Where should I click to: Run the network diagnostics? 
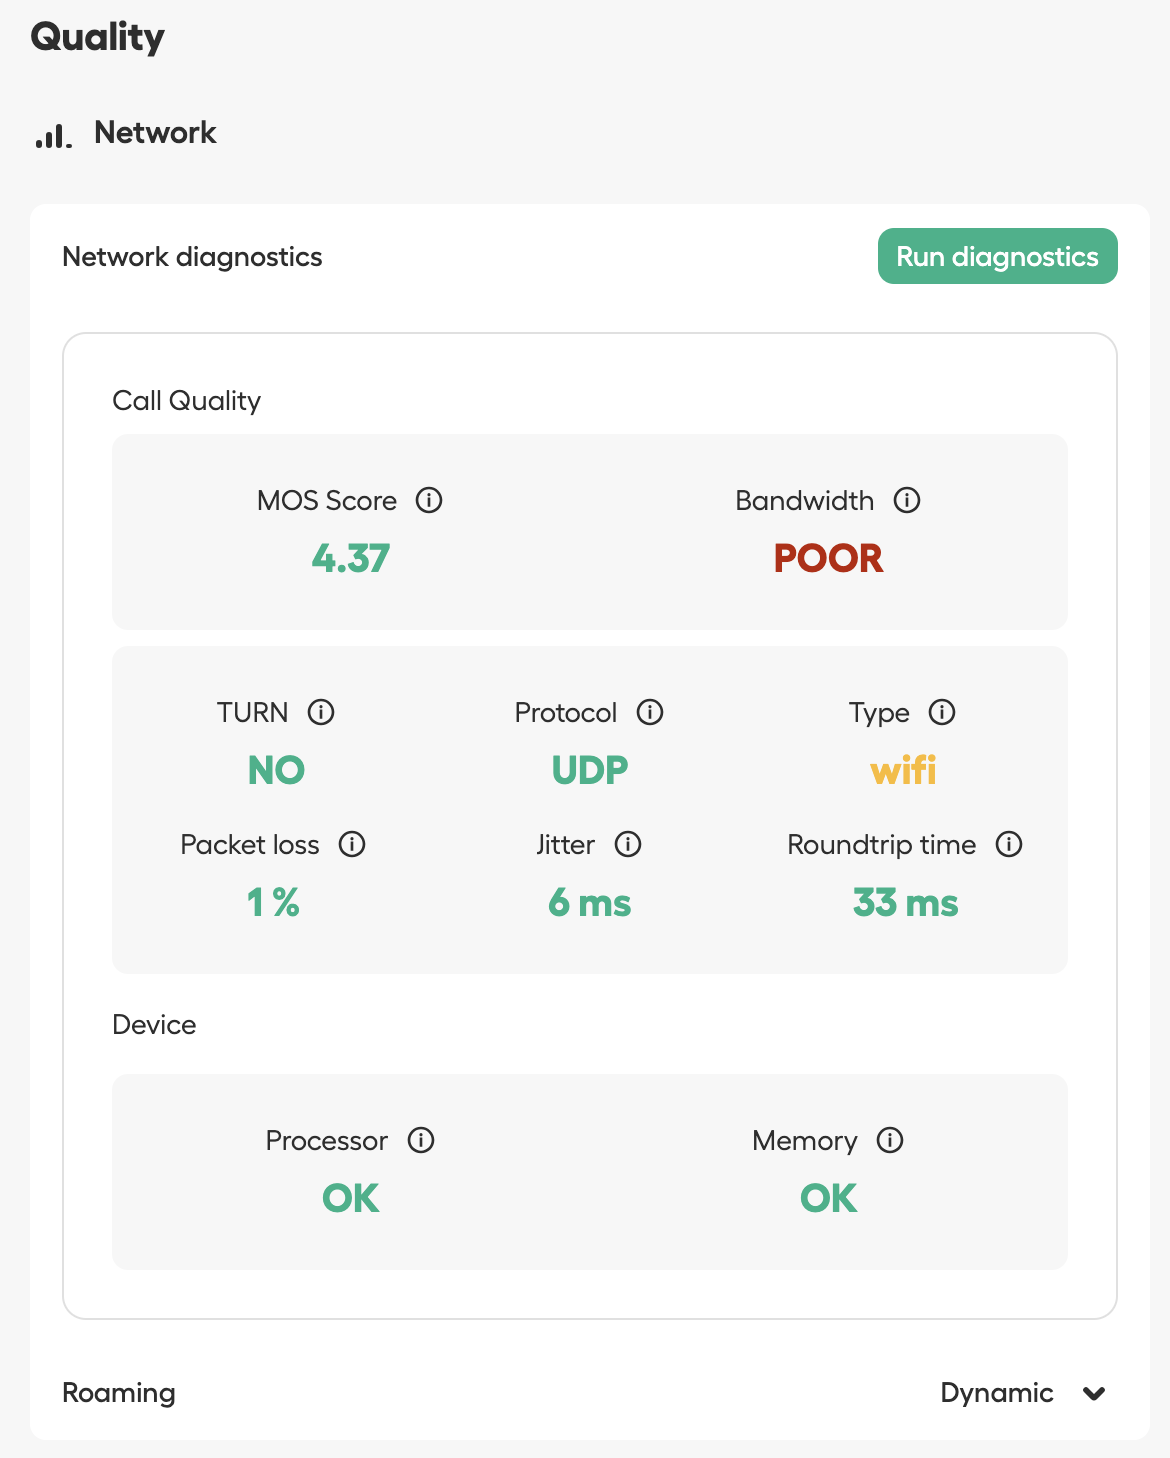[997, 256]
